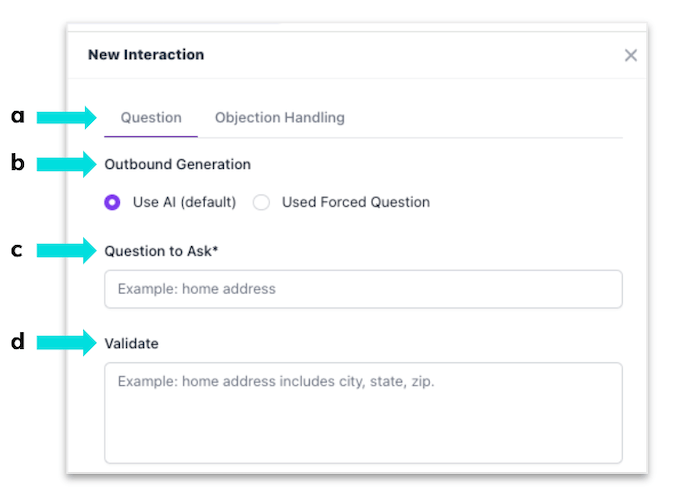Click the 'Used Forced Question' option text
Screen dimensions: 680x498
point(355,202)
